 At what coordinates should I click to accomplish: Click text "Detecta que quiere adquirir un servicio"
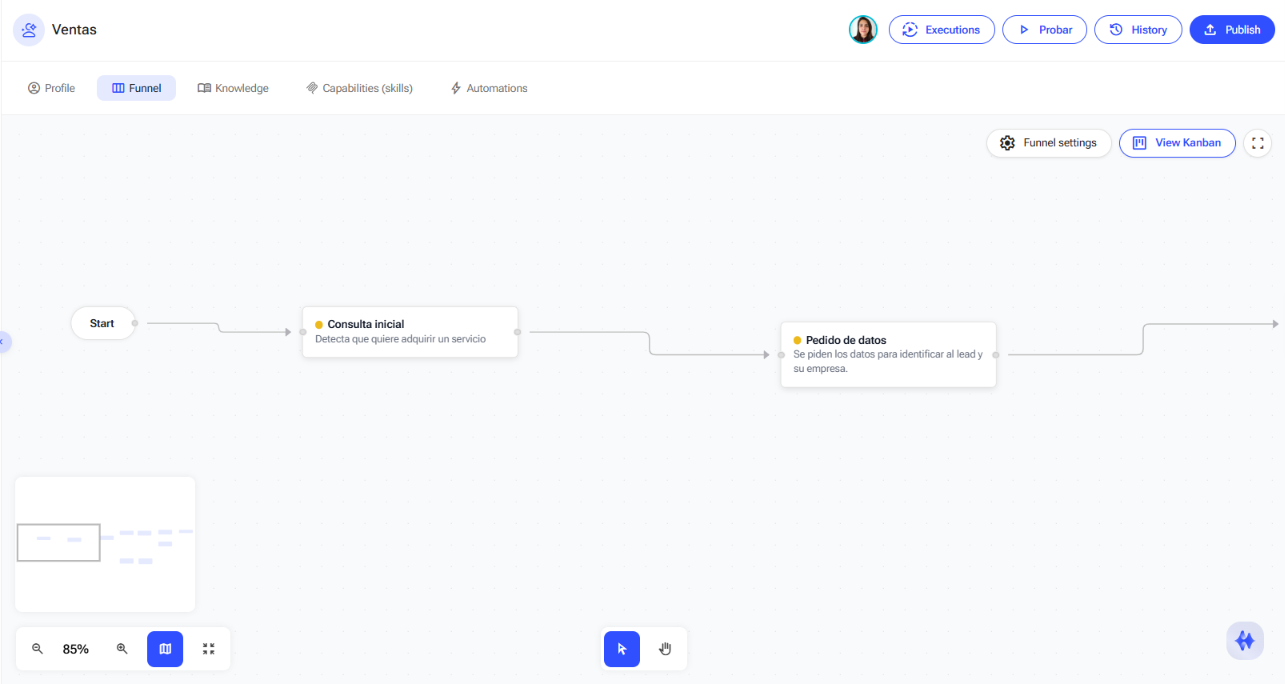click(x=400, y=339)
